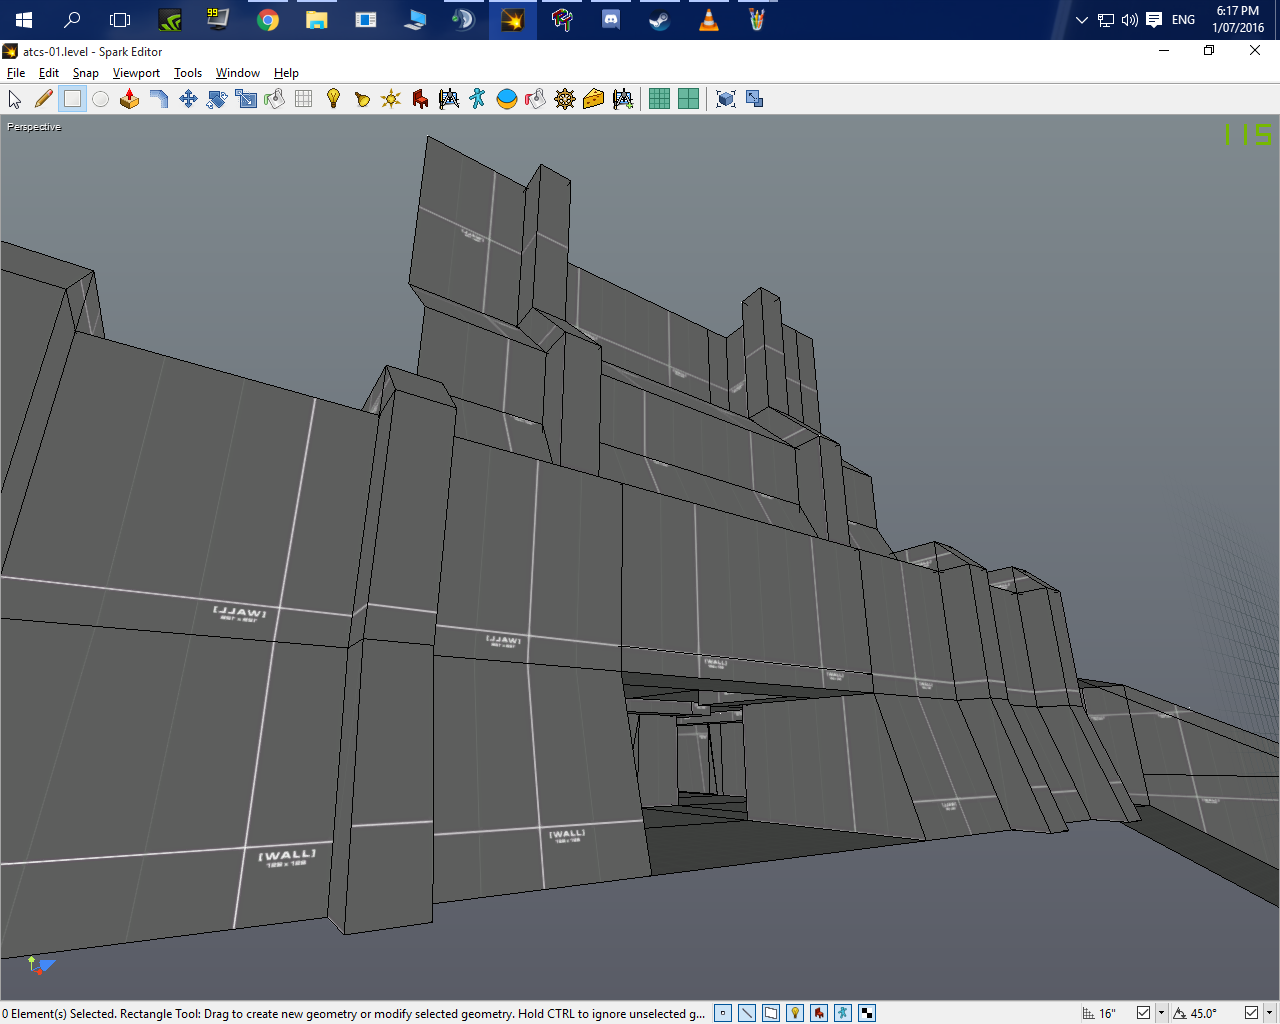Select the red chair Prop tool
The width and height of the screenshot is (1280, 1024).
pos(420,99)
